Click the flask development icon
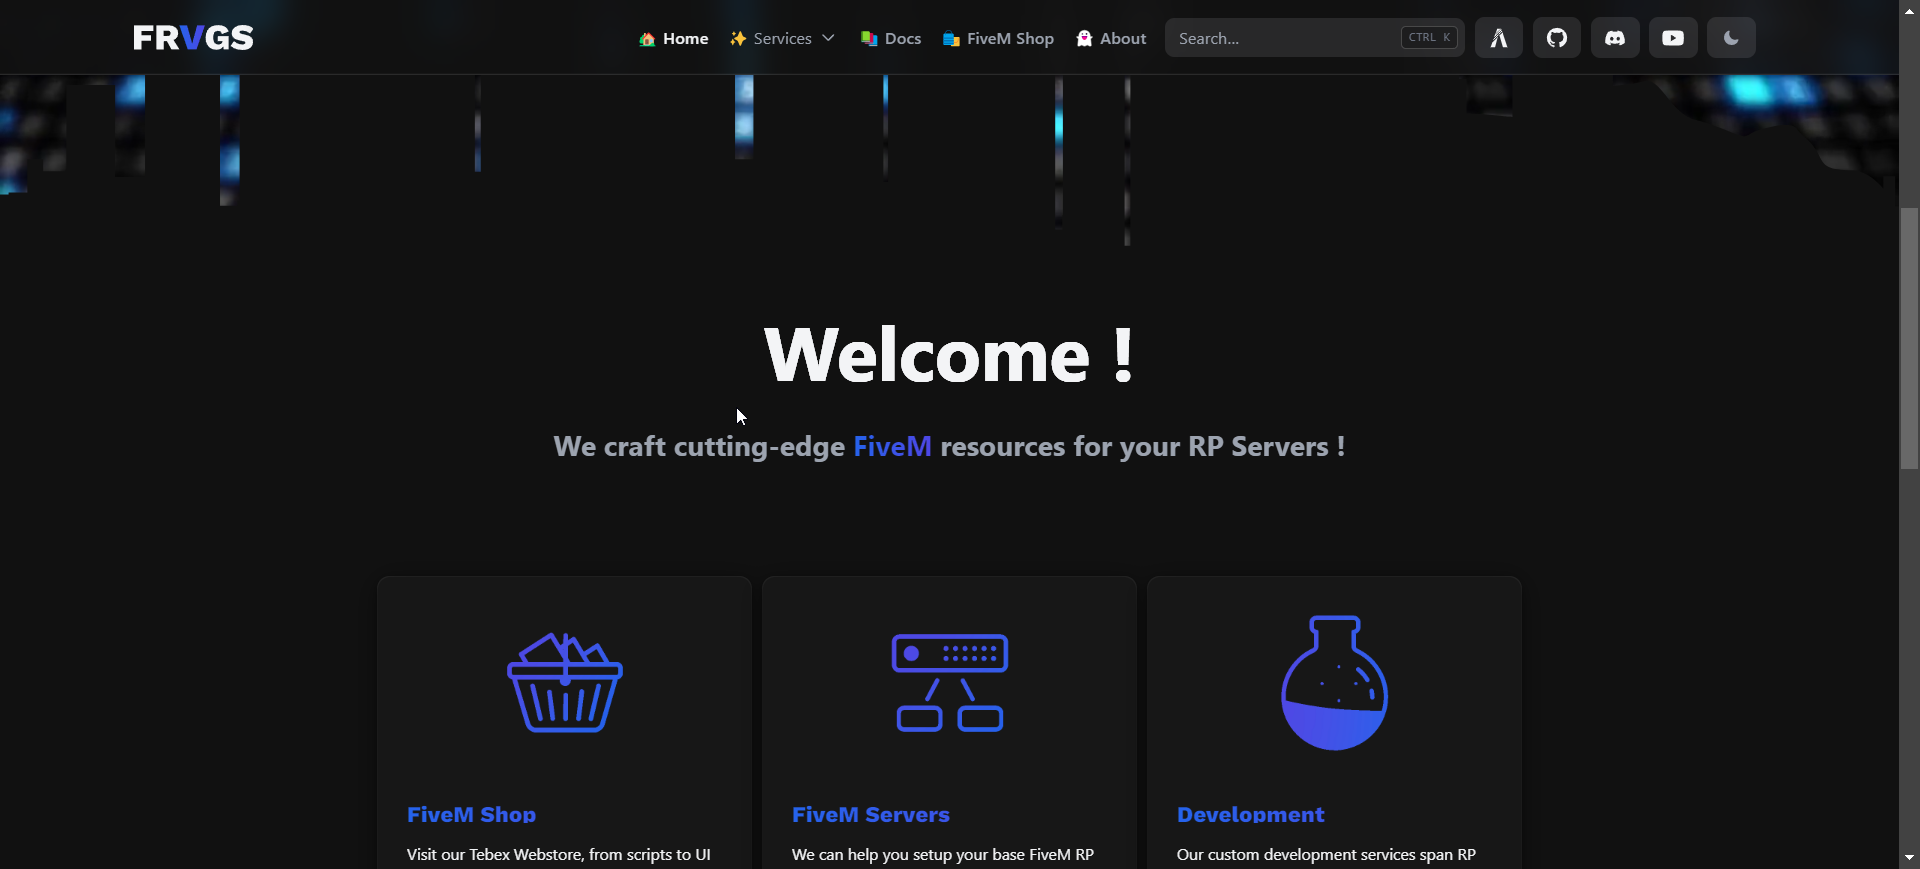The width and height of the screenshot is (1920, 869). [1334, 683]
